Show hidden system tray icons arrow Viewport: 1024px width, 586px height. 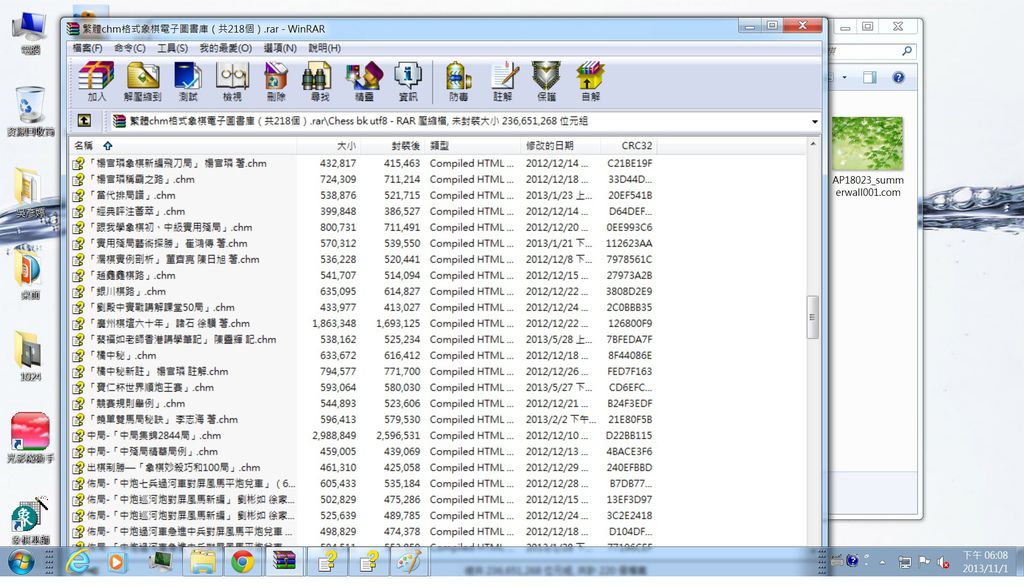pyautogui.click(x=882, y=562)
